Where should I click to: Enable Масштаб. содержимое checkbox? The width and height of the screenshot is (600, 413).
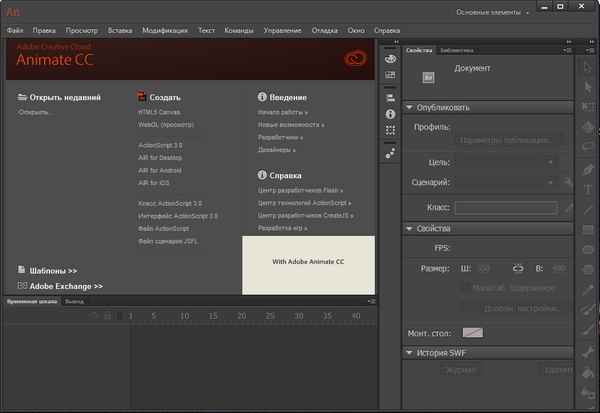465,287
